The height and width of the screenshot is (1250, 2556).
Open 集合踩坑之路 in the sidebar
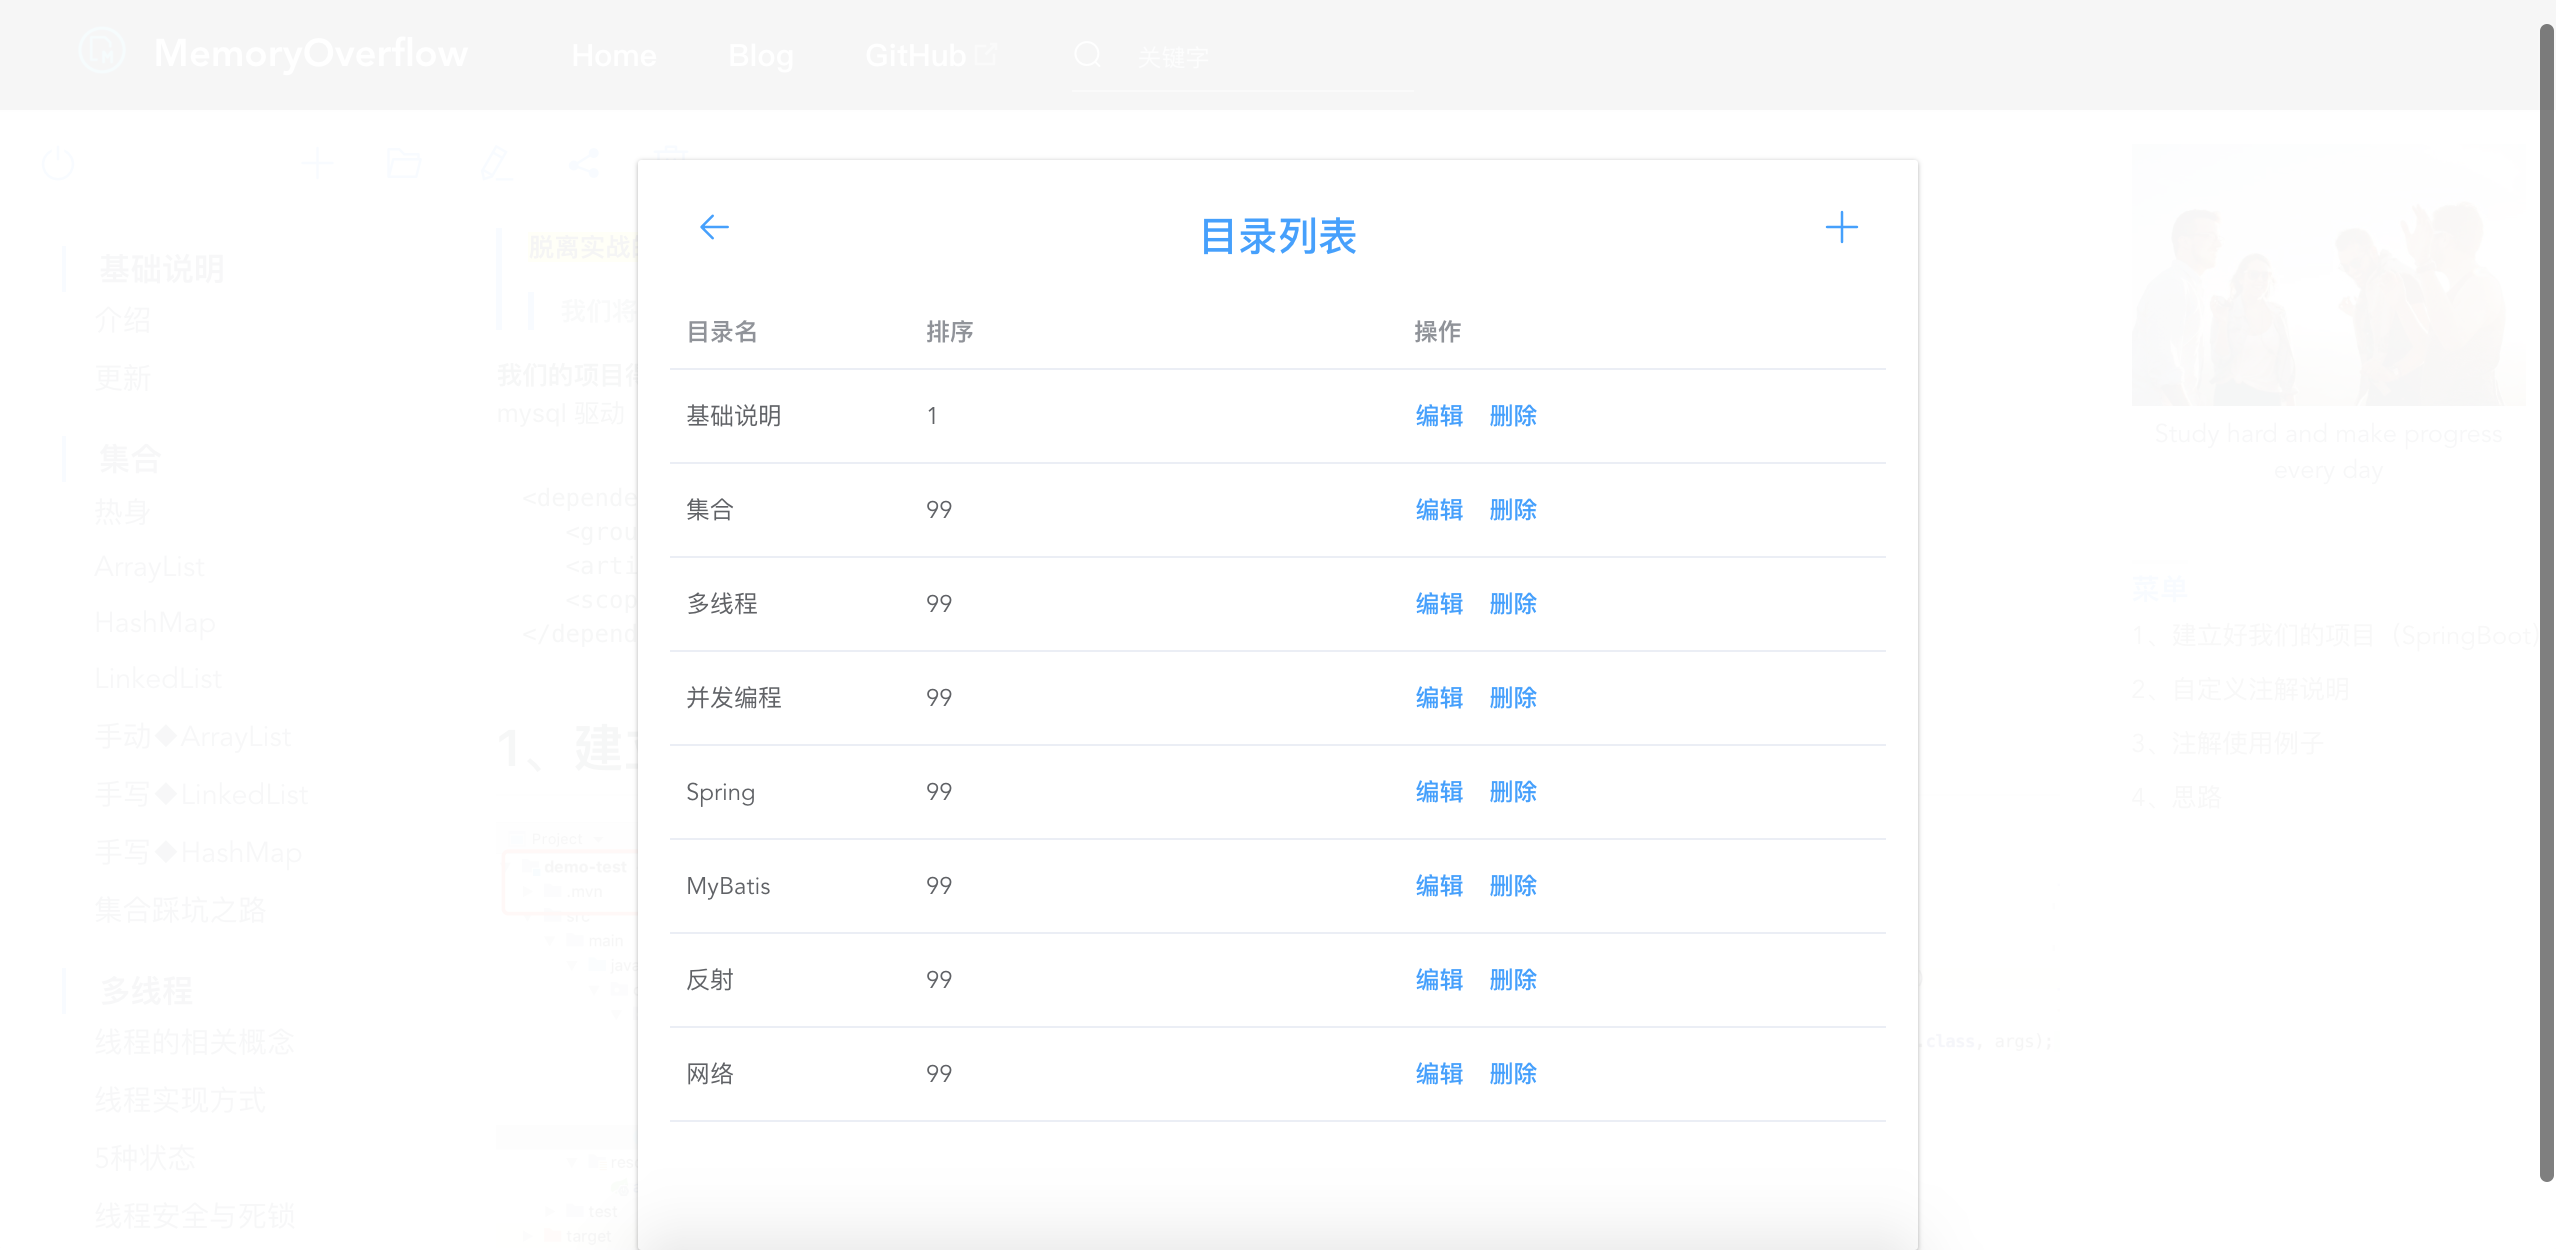[x=180, y=910]
